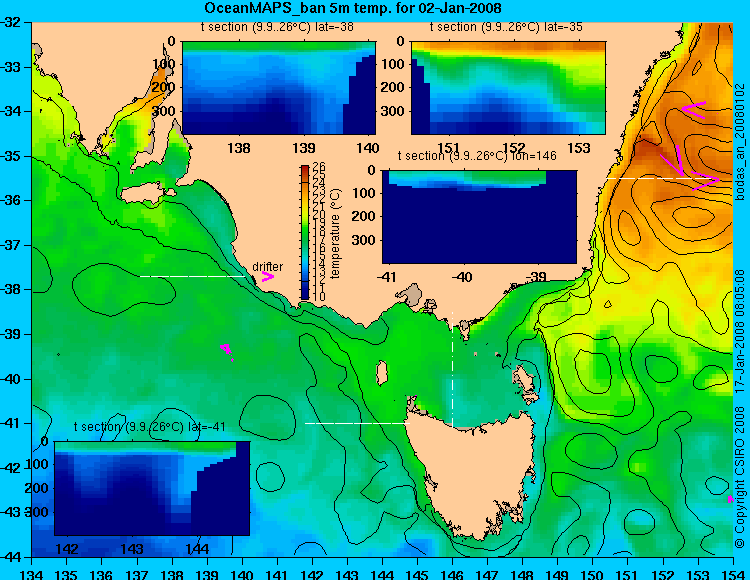Click the -44 label on the left latitude axis
This screenshot has height=580, width=750.
pyautogui.click(x=12, y=557)
